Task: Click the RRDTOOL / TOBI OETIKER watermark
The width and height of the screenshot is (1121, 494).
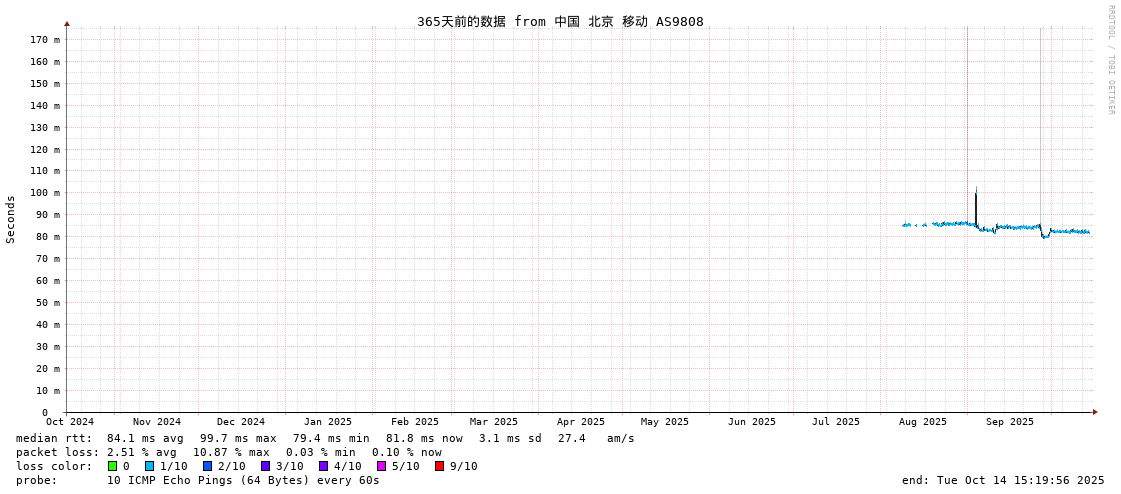Action: (x=1110, y=60)
